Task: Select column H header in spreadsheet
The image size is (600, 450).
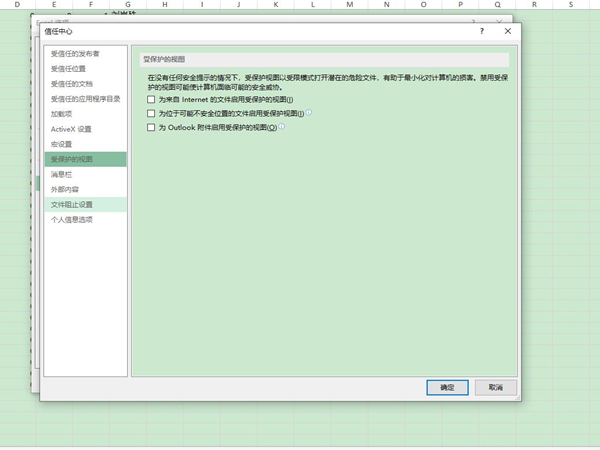Action: 165,5
